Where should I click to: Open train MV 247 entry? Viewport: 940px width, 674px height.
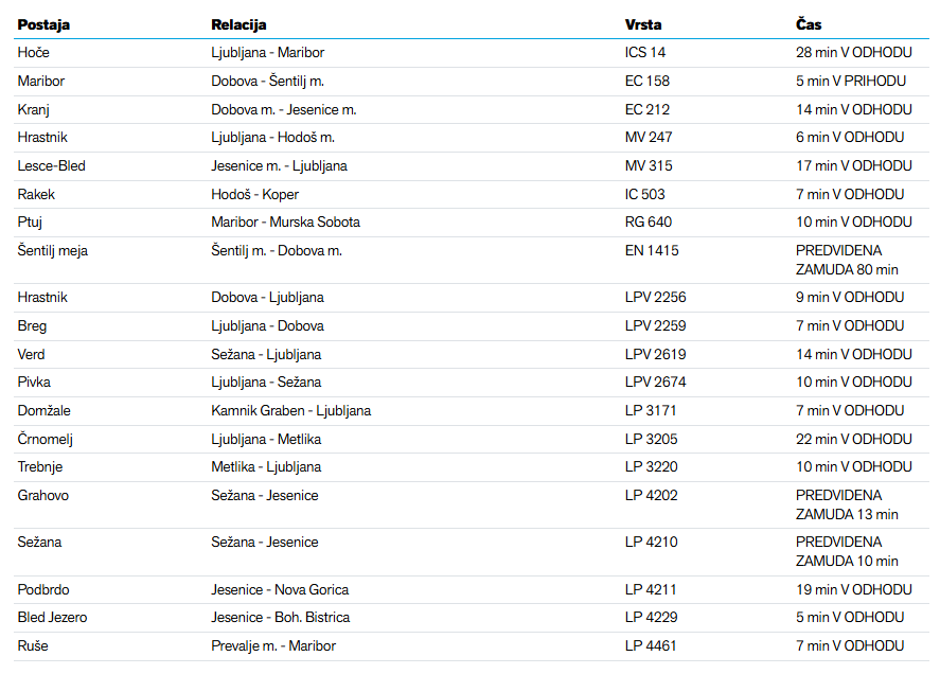(x=648, y=137)
